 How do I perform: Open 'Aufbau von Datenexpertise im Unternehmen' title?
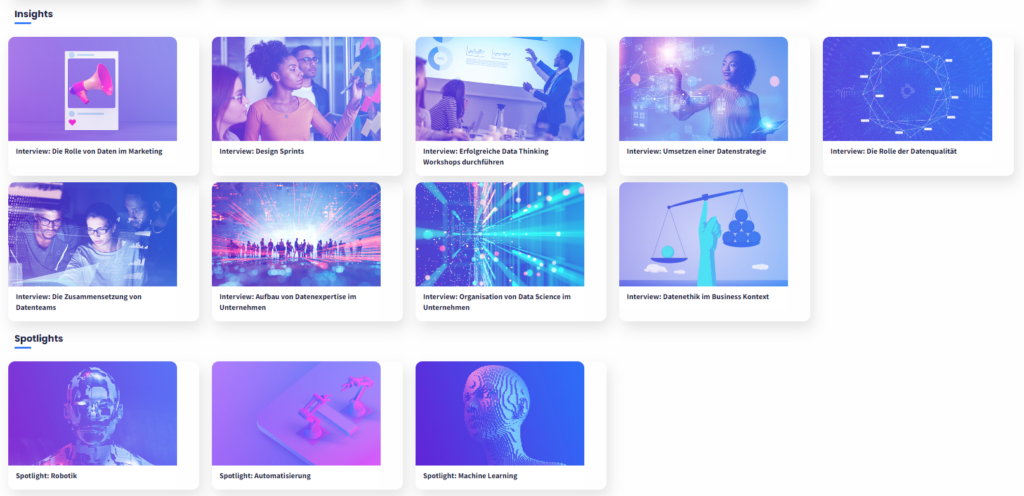pyautogui.click(x=287, y=302)
